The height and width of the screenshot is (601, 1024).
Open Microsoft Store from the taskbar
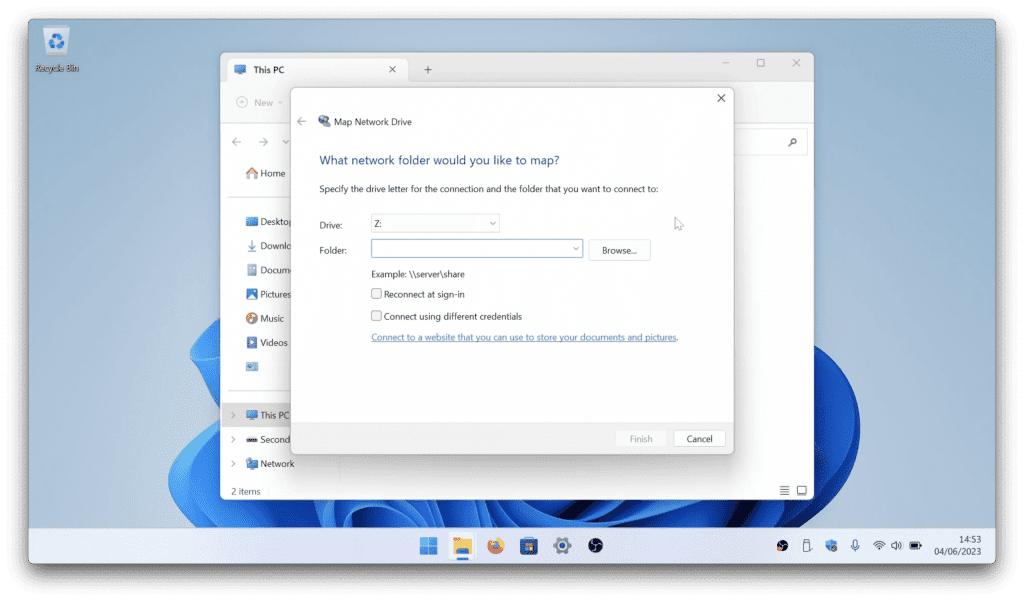coord(529,546)
